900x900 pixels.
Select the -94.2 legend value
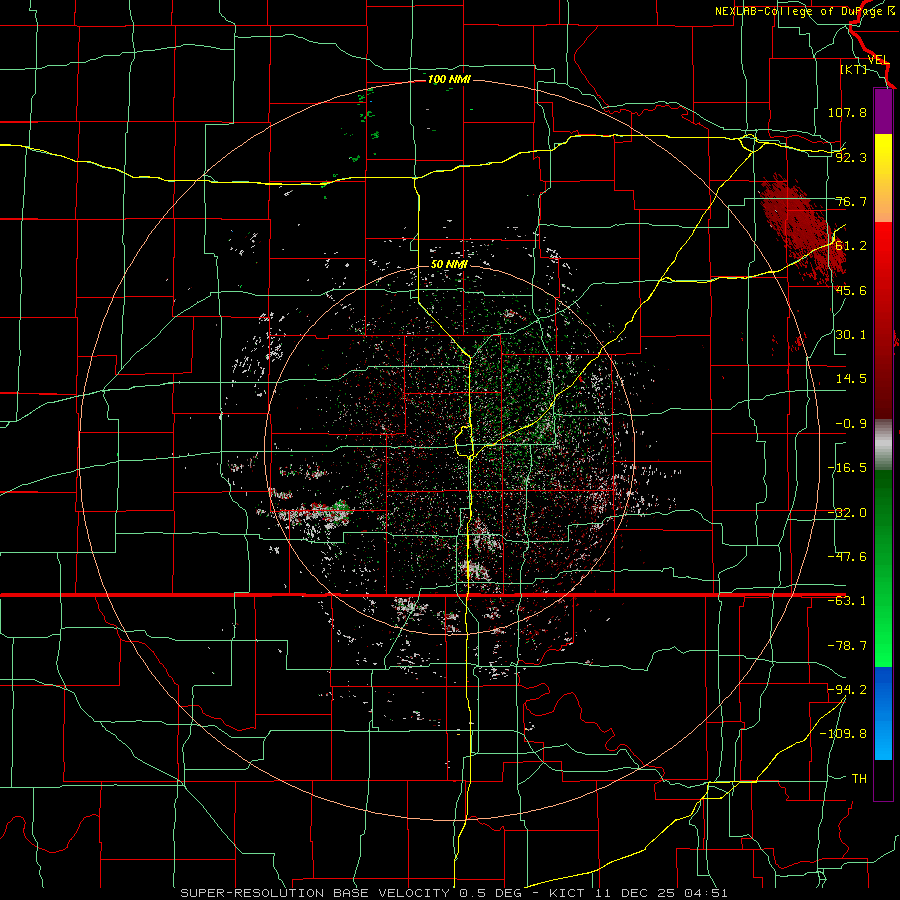[x=847, y=689]
